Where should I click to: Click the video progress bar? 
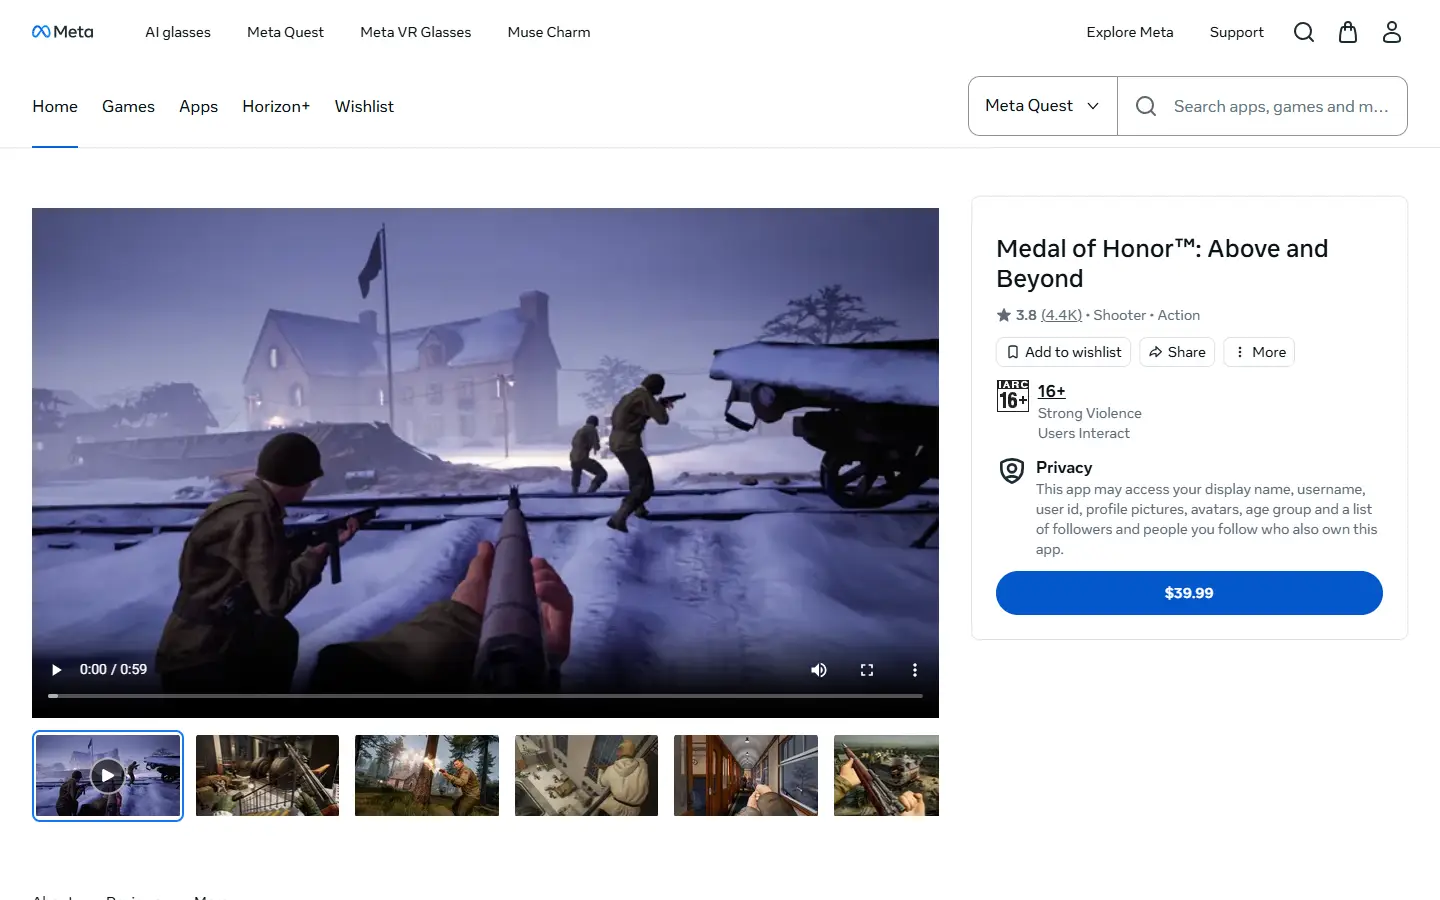coord(485,695)
